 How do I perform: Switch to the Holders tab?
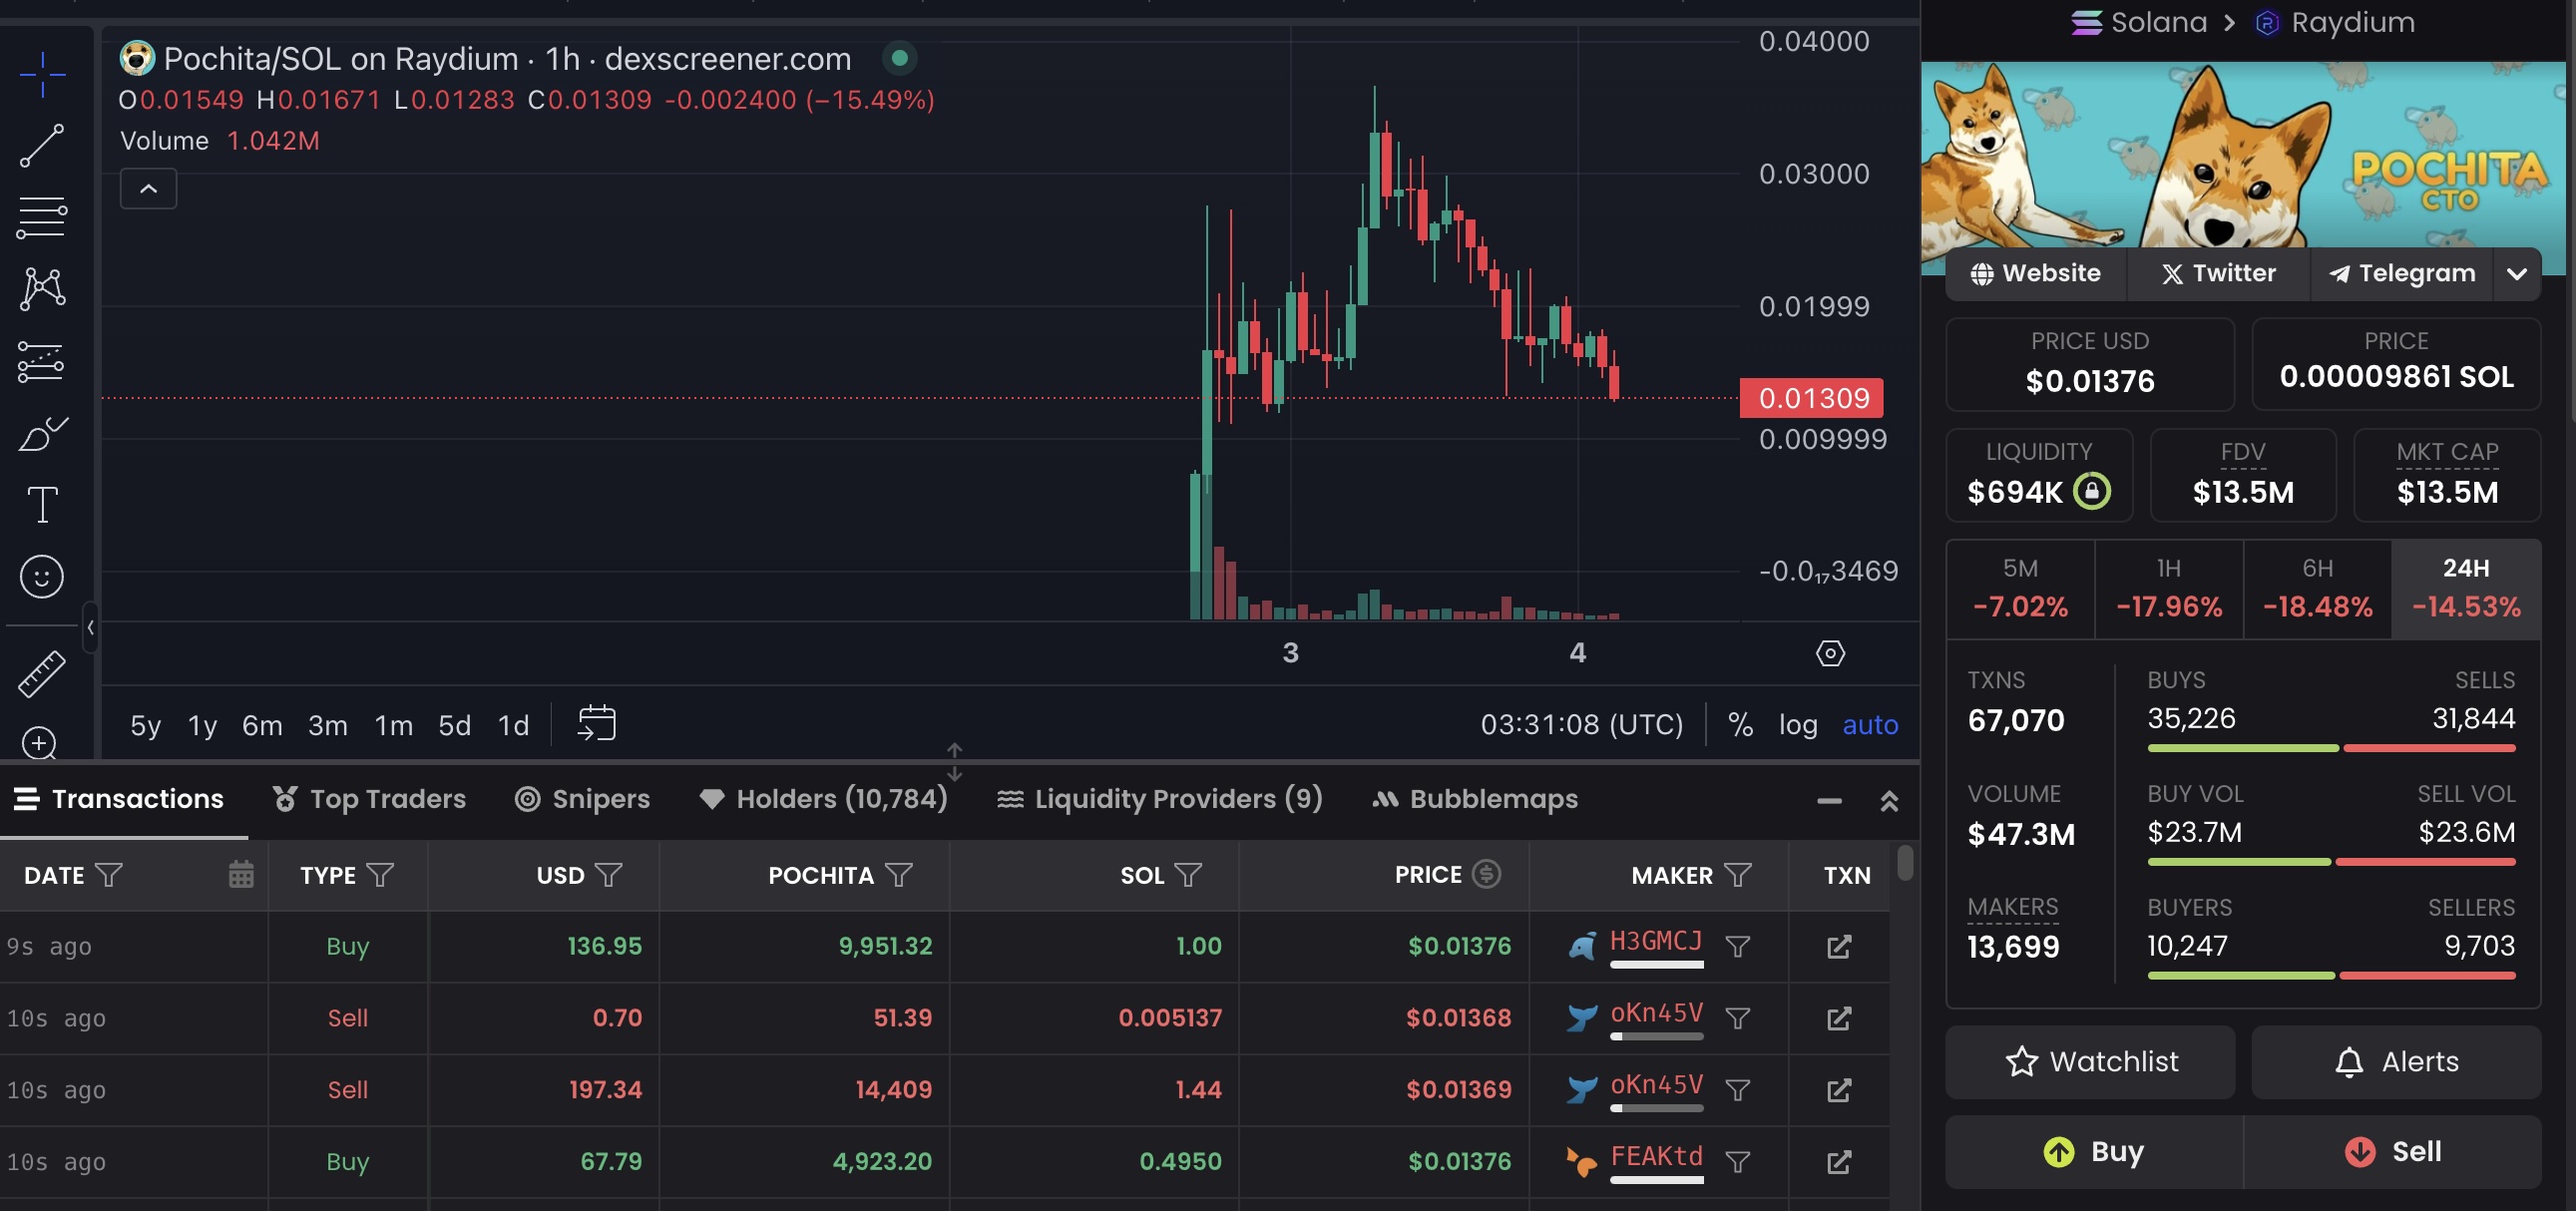(x=823, y=798)
